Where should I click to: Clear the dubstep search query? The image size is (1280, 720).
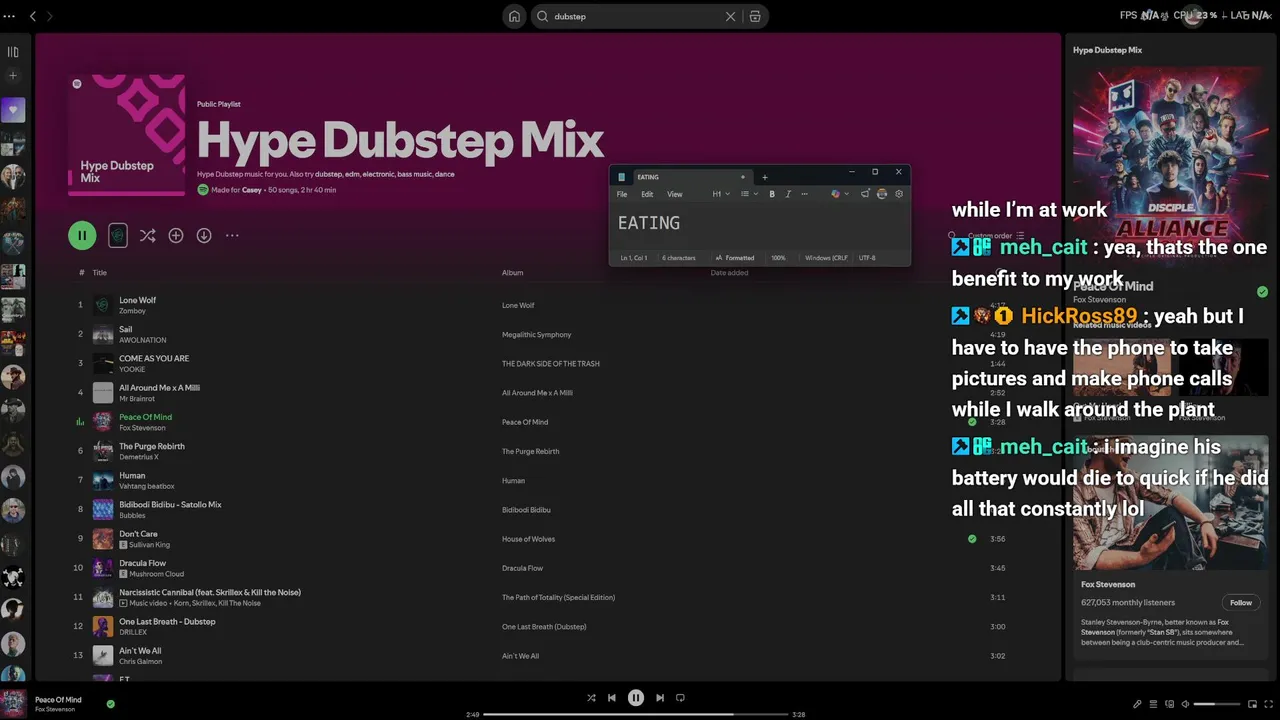(730, 16)
